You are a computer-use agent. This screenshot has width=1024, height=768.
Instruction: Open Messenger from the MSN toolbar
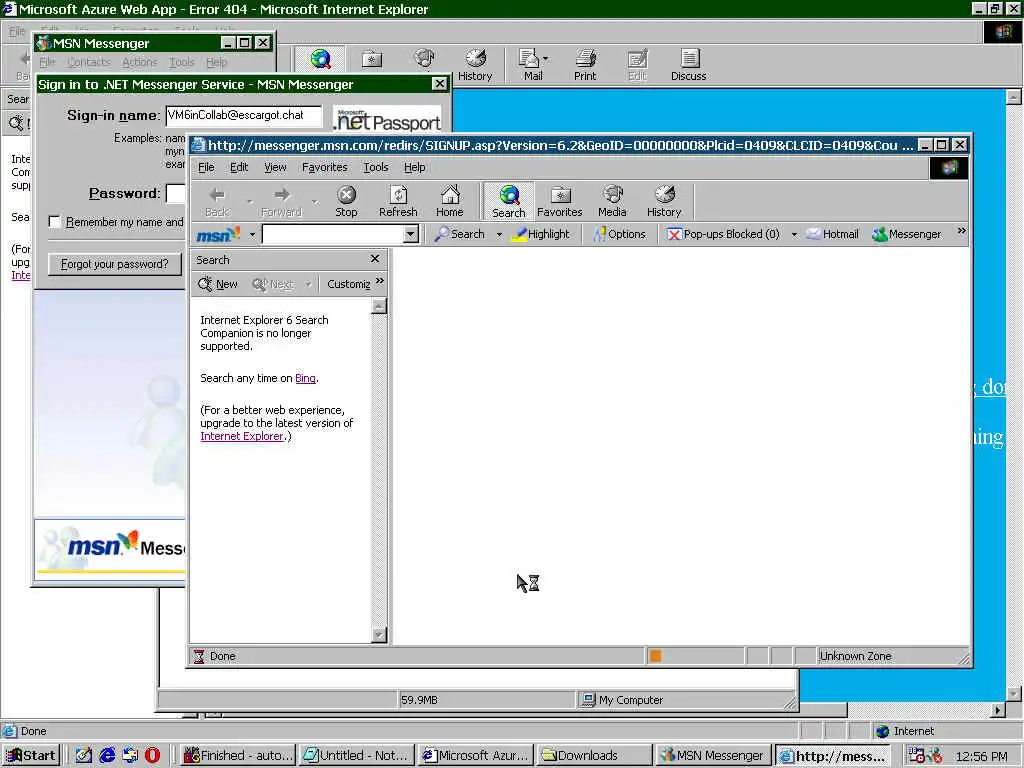pos(906,234)
